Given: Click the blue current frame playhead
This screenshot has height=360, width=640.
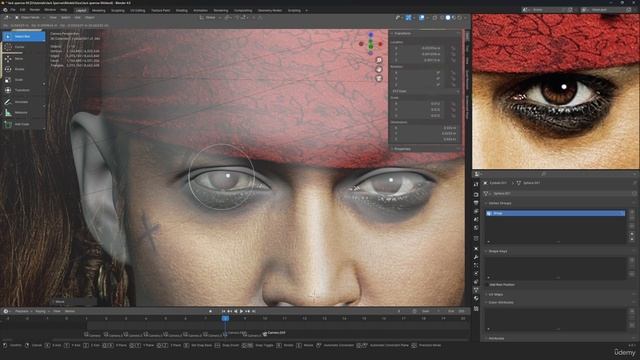Looking at the screenshot, I should tap(225, 318).
